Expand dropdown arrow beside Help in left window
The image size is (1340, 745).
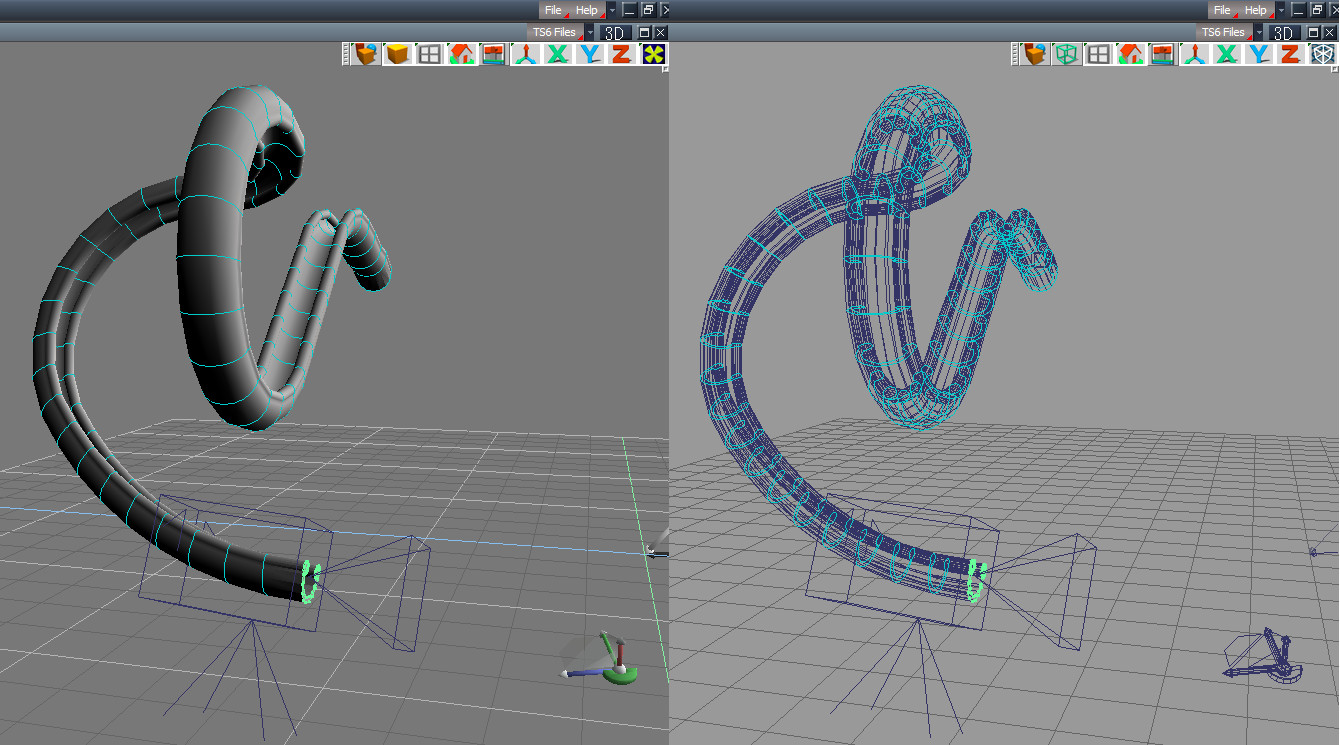612,10
